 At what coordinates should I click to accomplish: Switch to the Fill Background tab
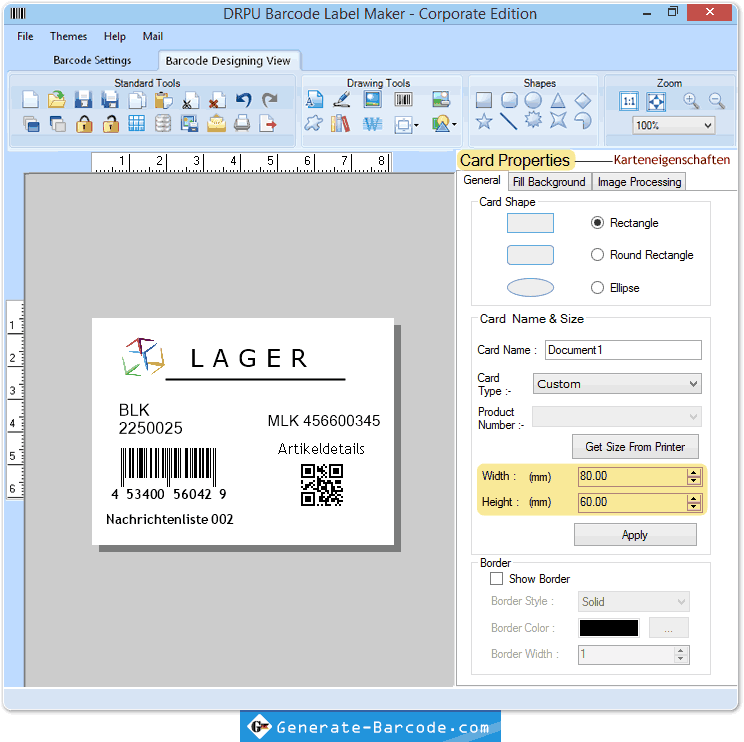point(549,182)
